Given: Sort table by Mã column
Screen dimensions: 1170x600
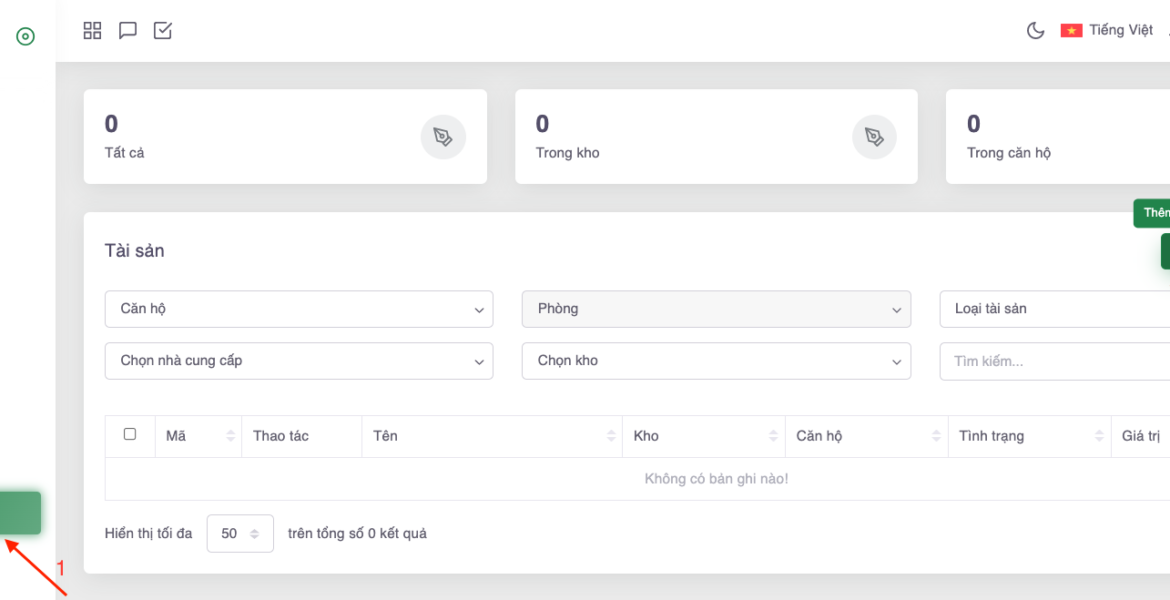Looking at the screenshot, I should tap(198, 436).
